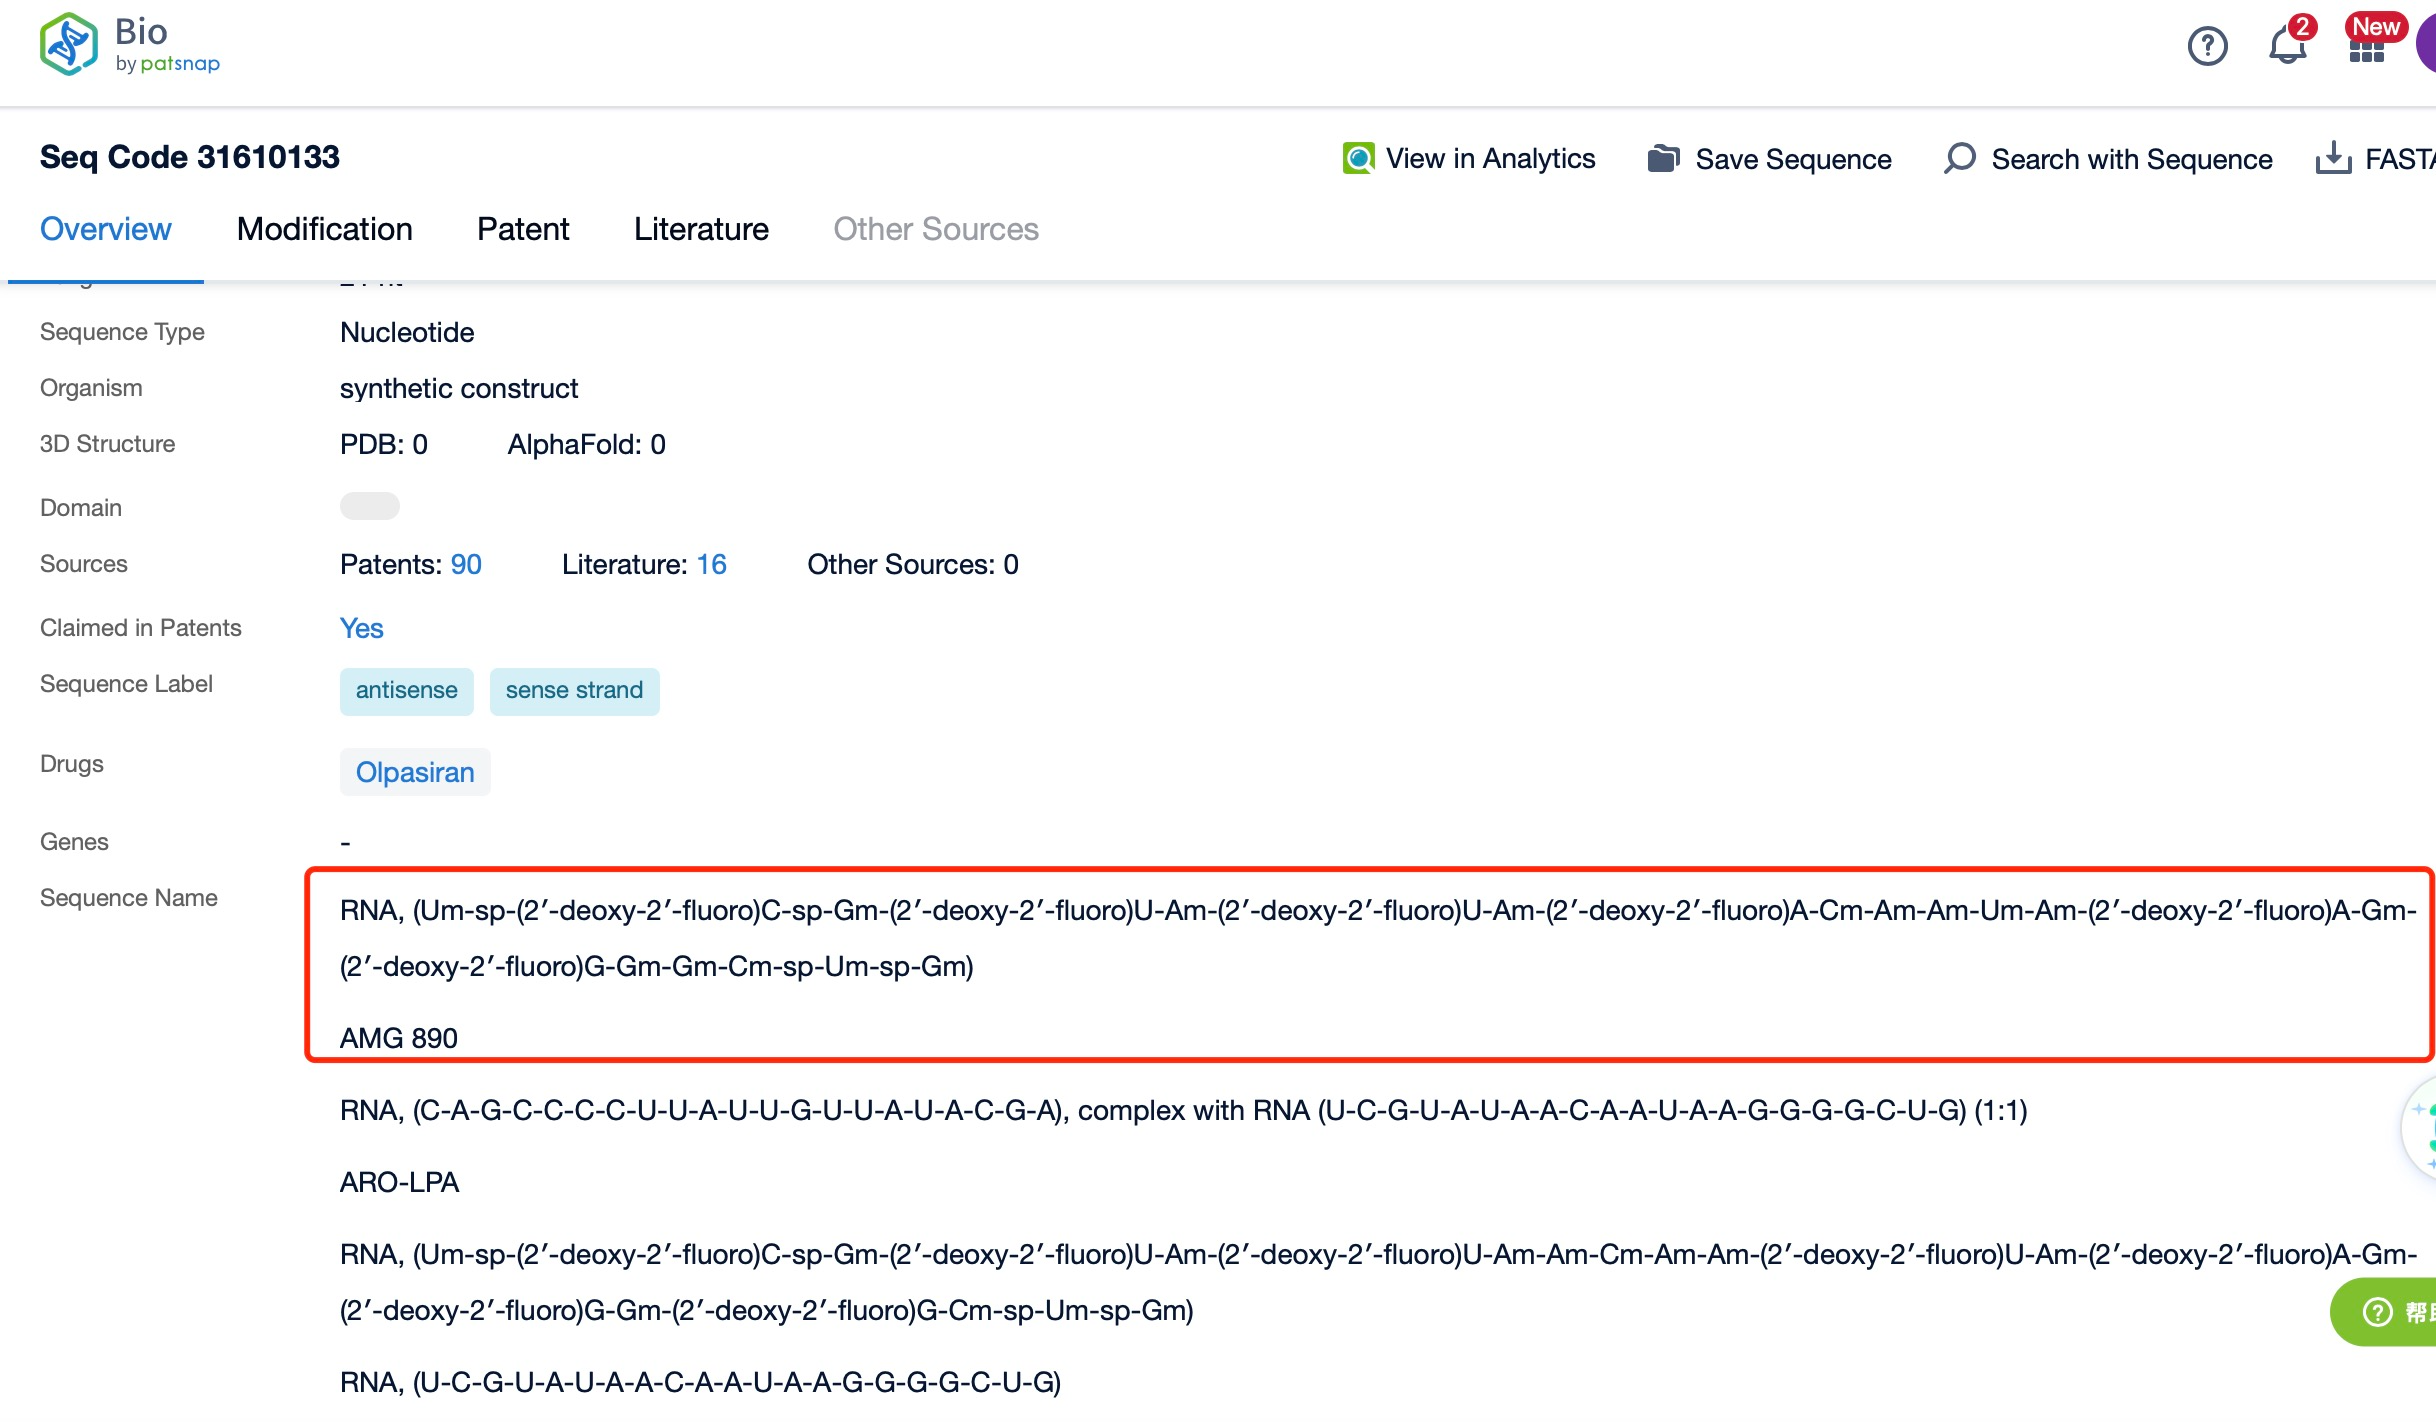
Task: Click the help question mark icon
Action: 2206,47
